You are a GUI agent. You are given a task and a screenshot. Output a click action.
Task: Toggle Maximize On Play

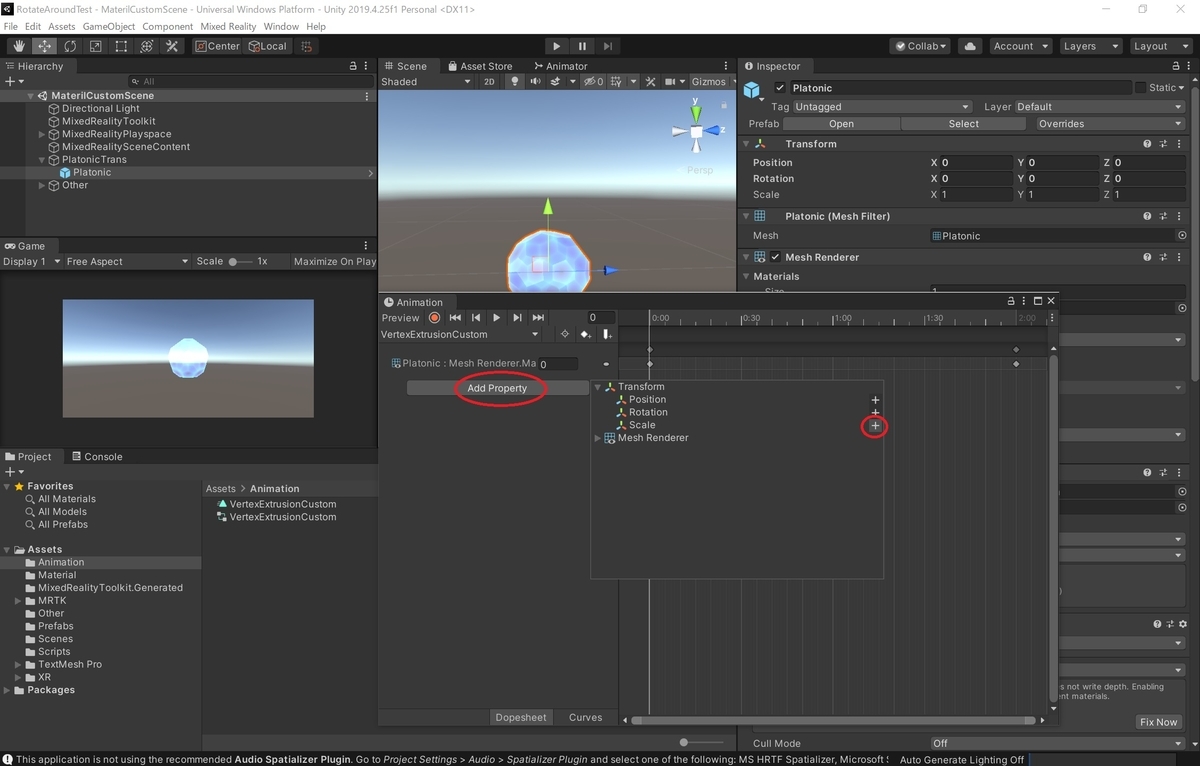point(334,261)
